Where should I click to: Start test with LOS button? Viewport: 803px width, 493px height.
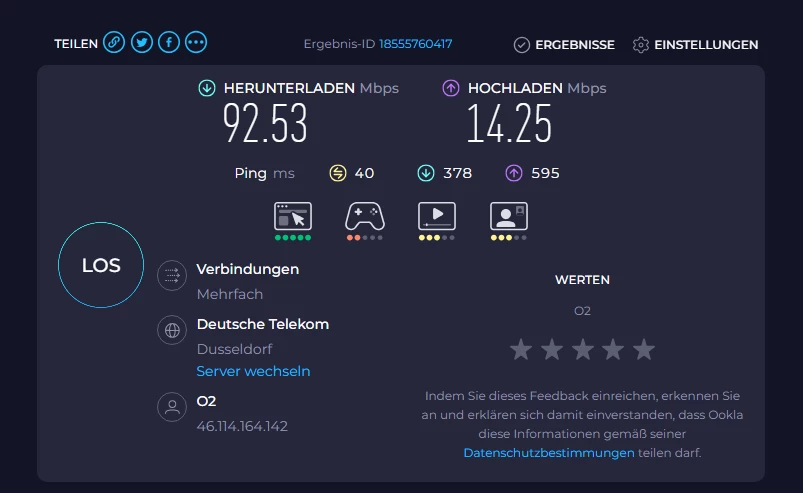[x=101, y=265]
